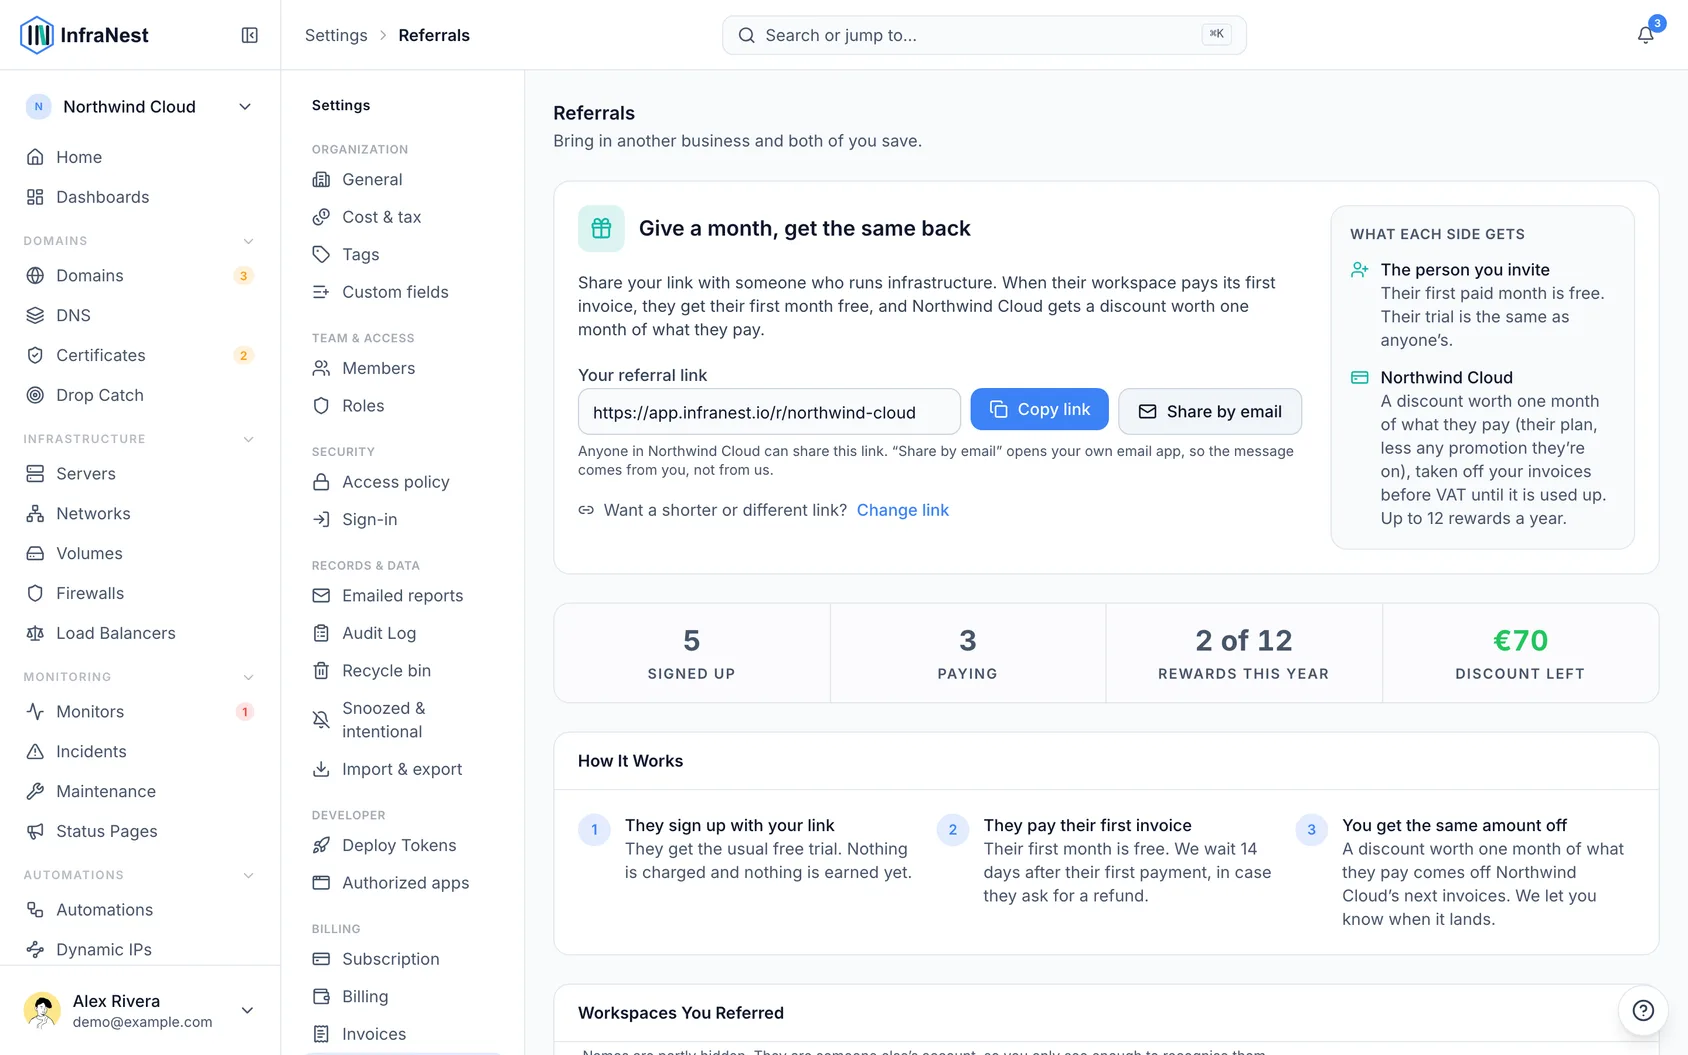Collapse the sidebar panel icon
This screenshot has height=1055, width=1688.
250,35
